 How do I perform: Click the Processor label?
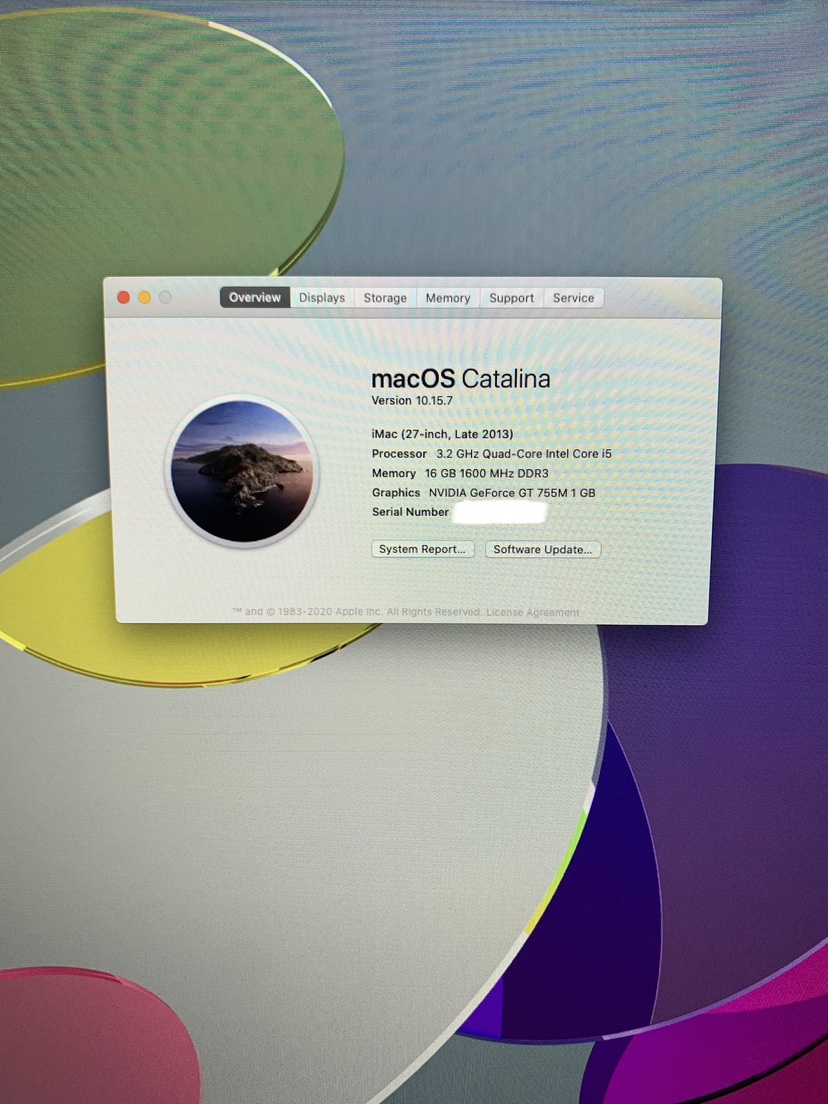point(399,454)
